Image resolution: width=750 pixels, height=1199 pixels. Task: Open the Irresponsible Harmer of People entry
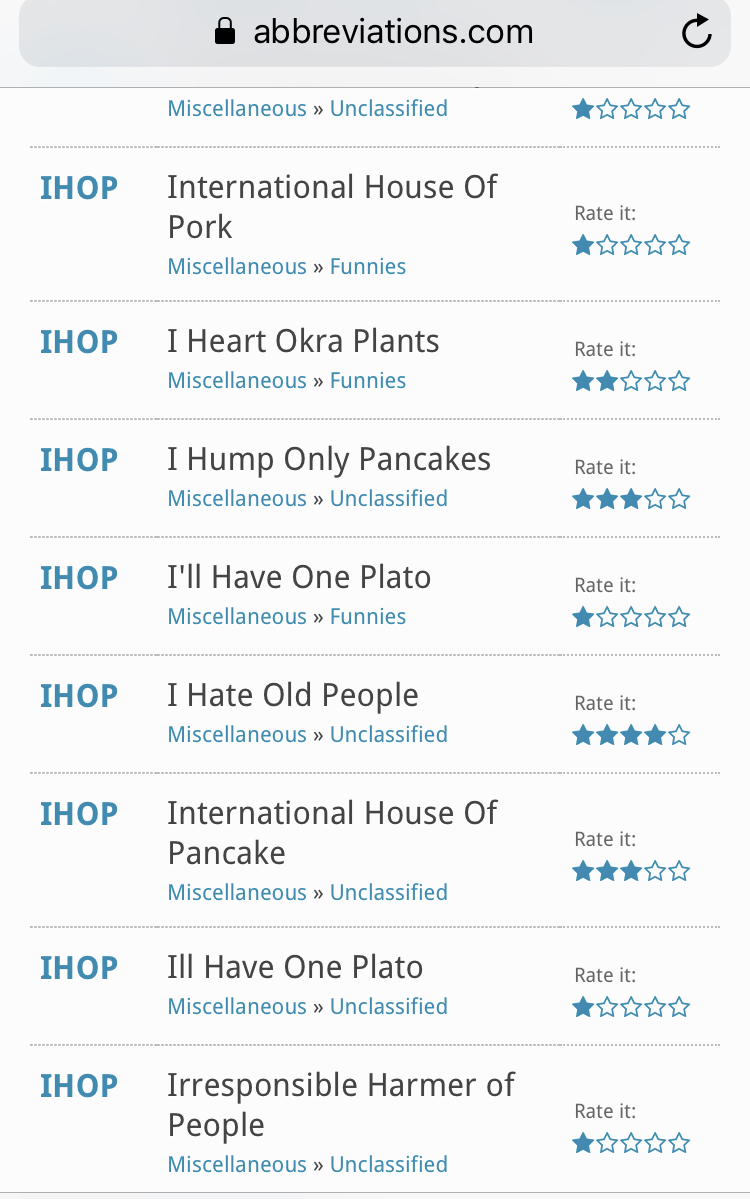click(340, 1104)
